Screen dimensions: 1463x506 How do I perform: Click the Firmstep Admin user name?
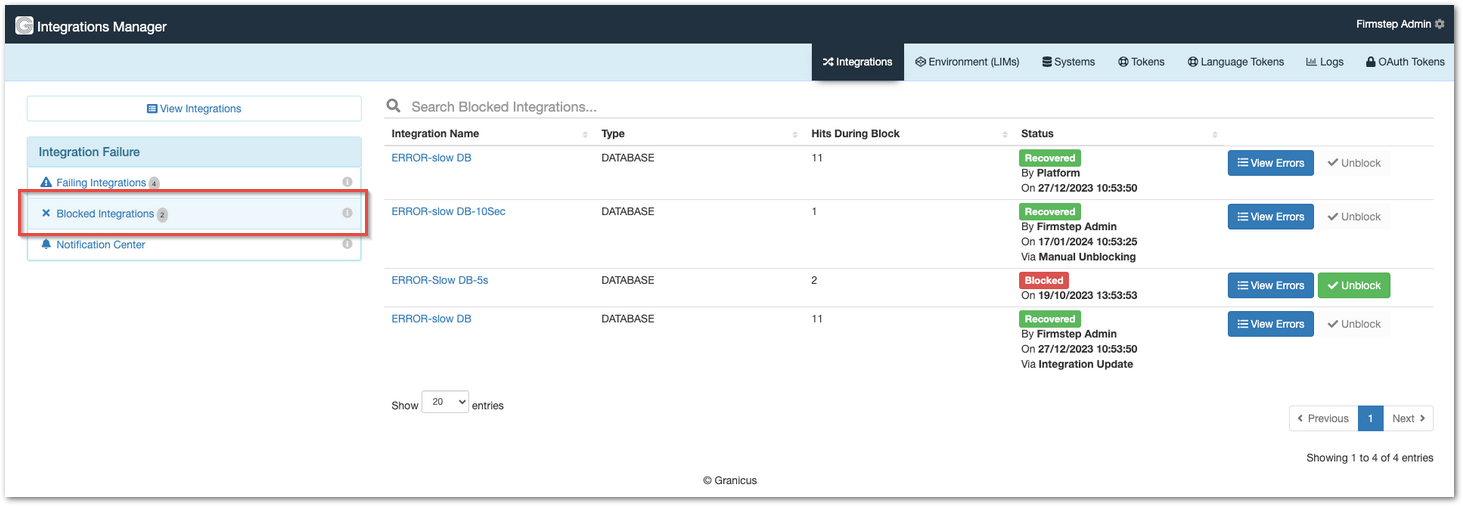[1393, 24]
